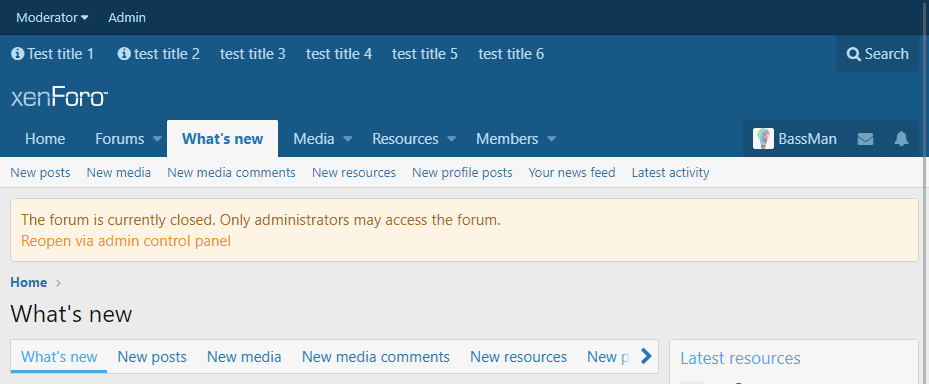Click the info icon beside test title 2

(124, 54)
